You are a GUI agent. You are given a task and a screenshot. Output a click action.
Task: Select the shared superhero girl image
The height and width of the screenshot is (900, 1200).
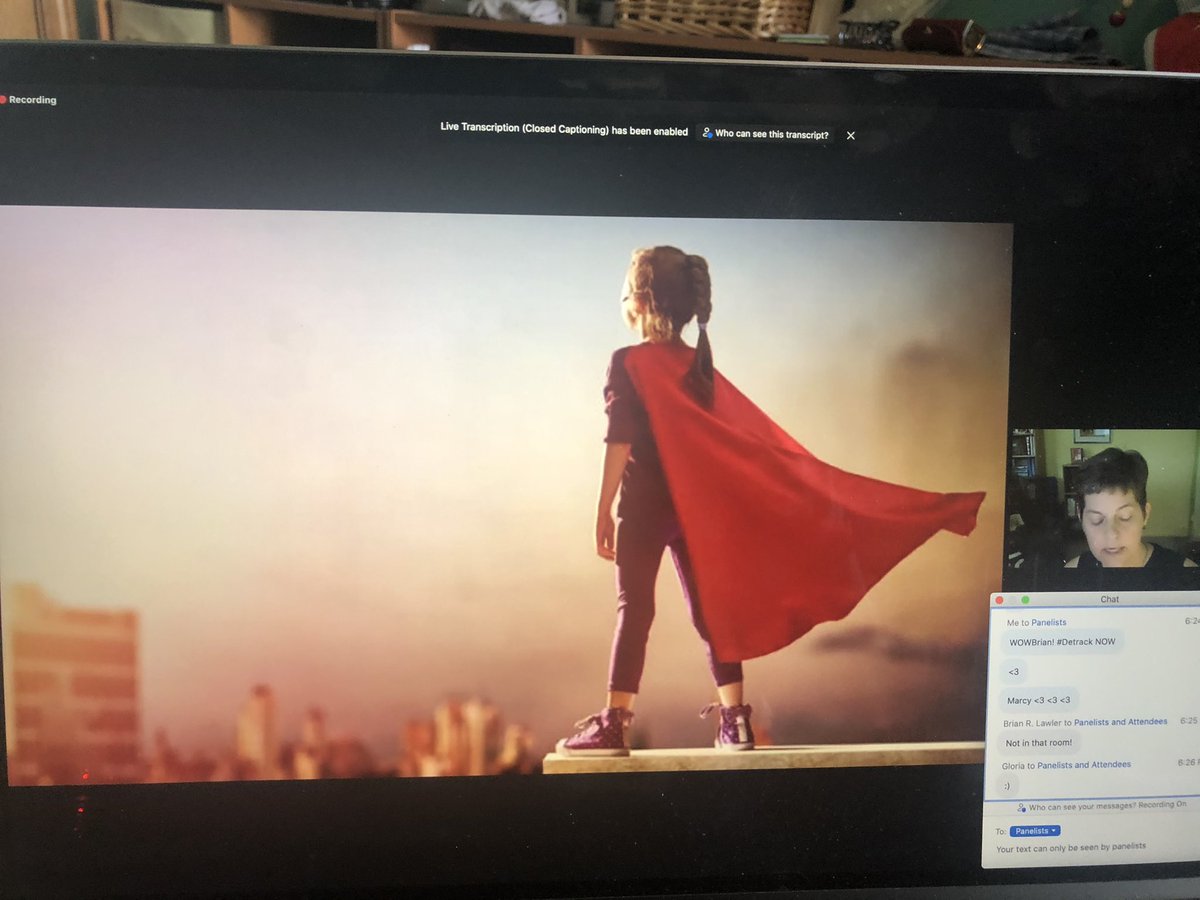point(505,497)
